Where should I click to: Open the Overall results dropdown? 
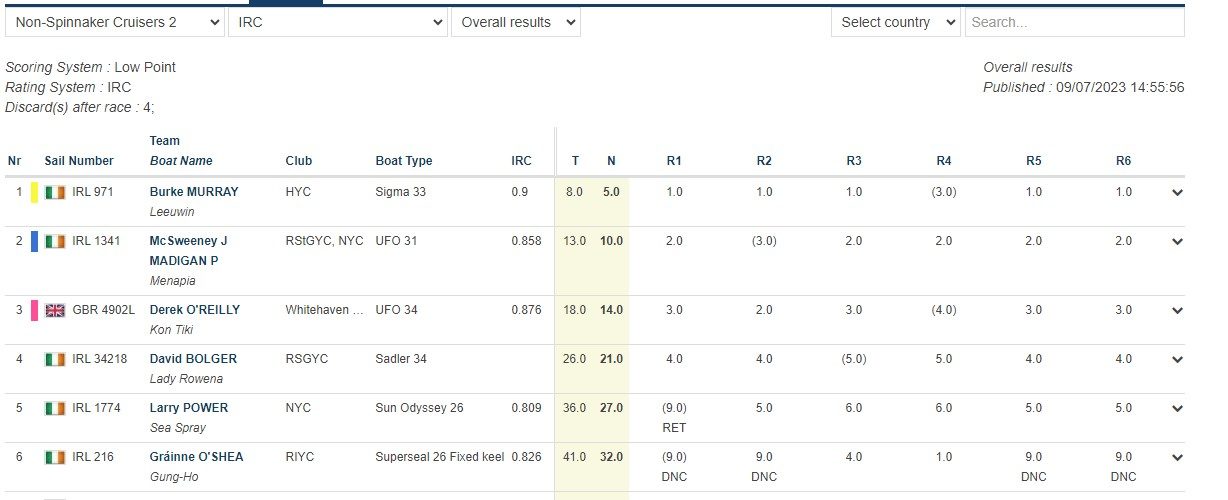tap(515, 22)
